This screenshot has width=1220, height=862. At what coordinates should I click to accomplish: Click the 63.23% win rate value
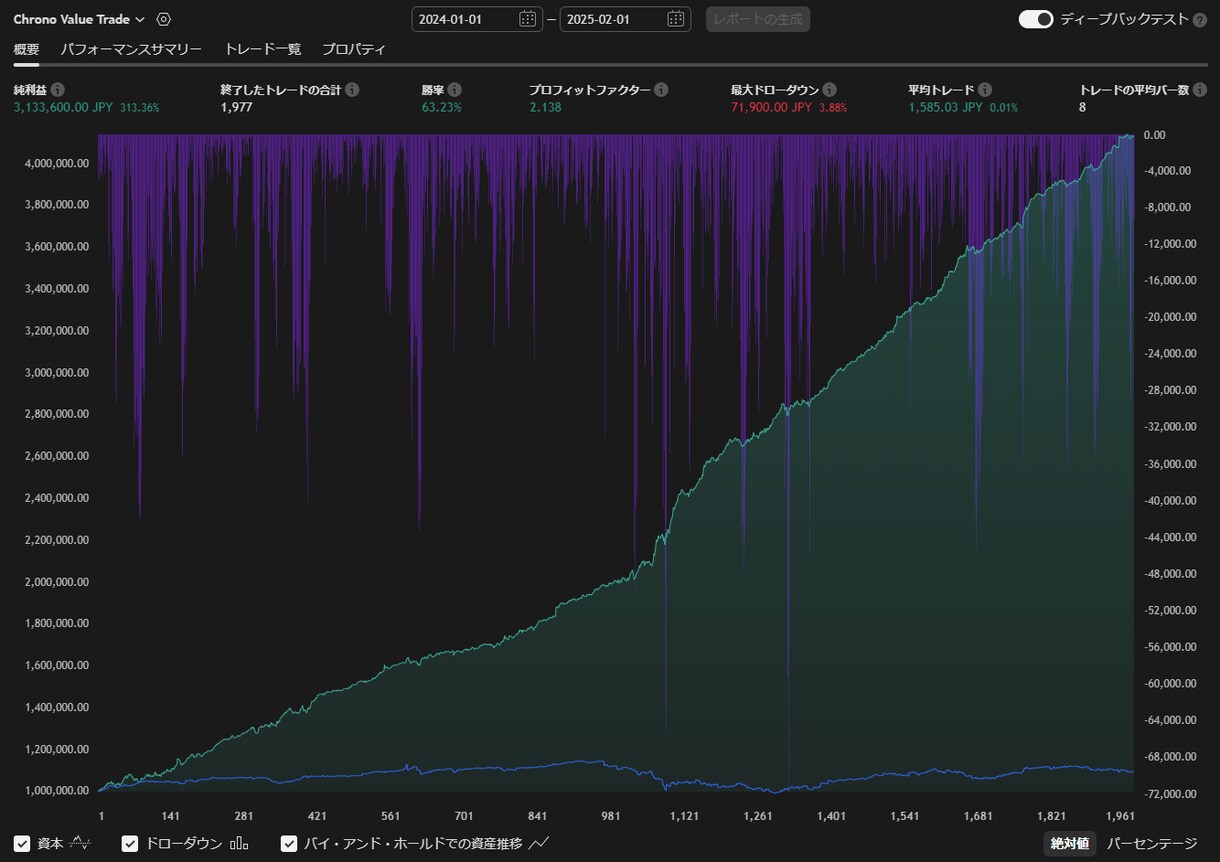point(442,107)
